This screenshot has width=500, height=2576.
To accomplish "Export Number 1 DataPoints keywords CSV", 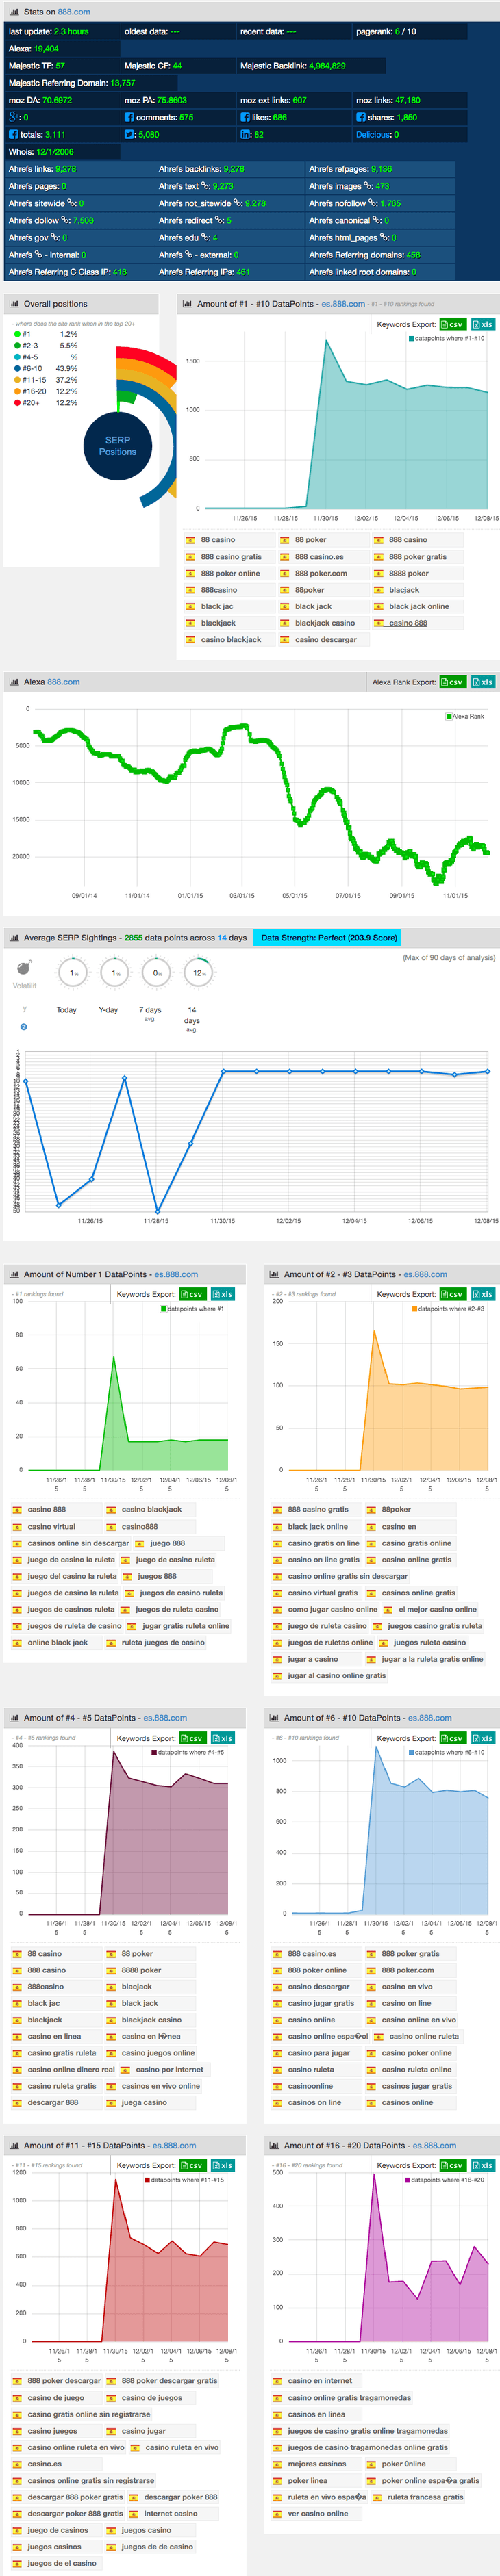I will click(x=192, y=1294).
